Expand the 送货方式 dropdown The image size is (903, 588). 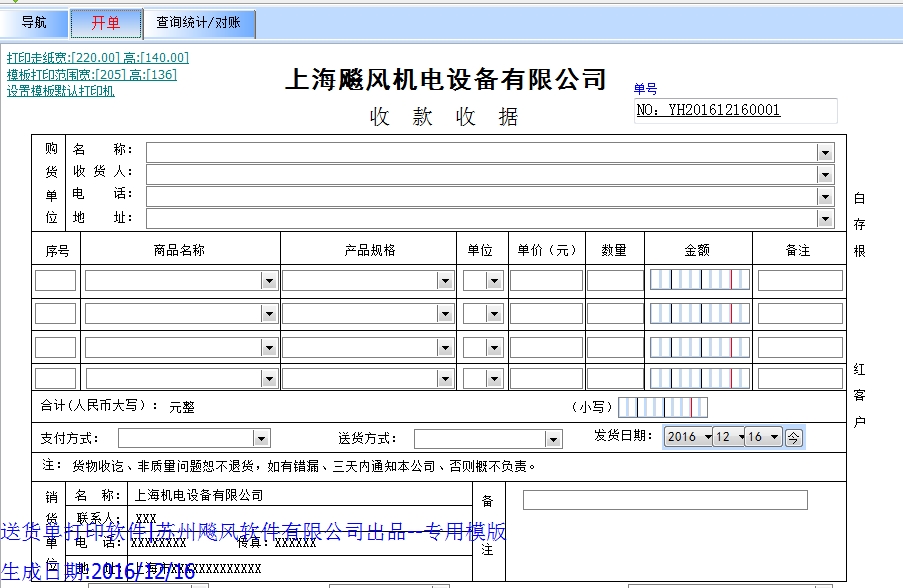(x=553, y=439)
